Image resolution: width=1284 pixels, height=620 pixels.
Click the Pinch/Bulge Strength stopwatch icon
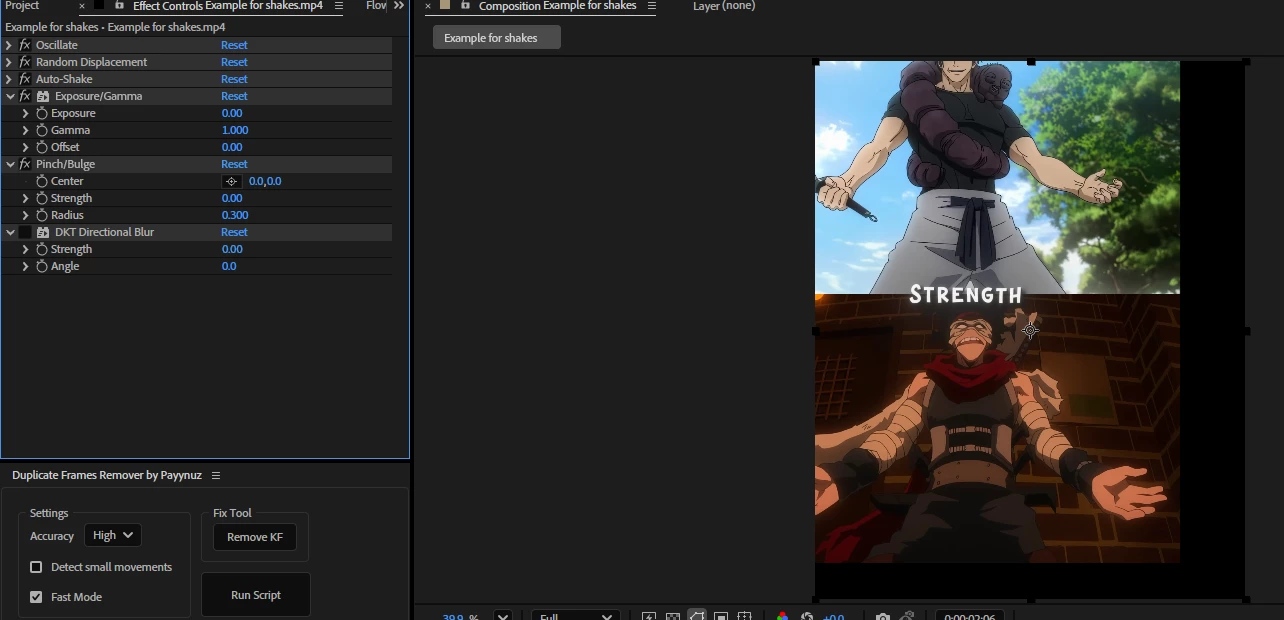click(x=42, y=198)
